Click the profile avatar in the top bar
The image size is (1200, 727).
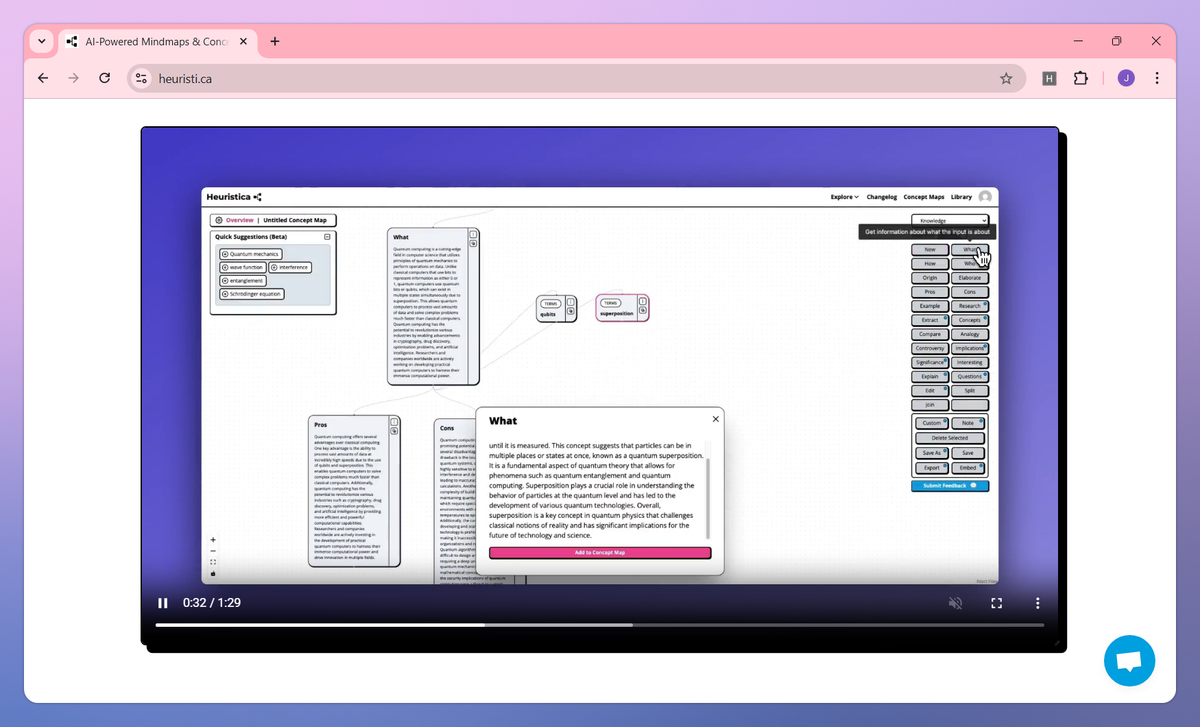985,197
